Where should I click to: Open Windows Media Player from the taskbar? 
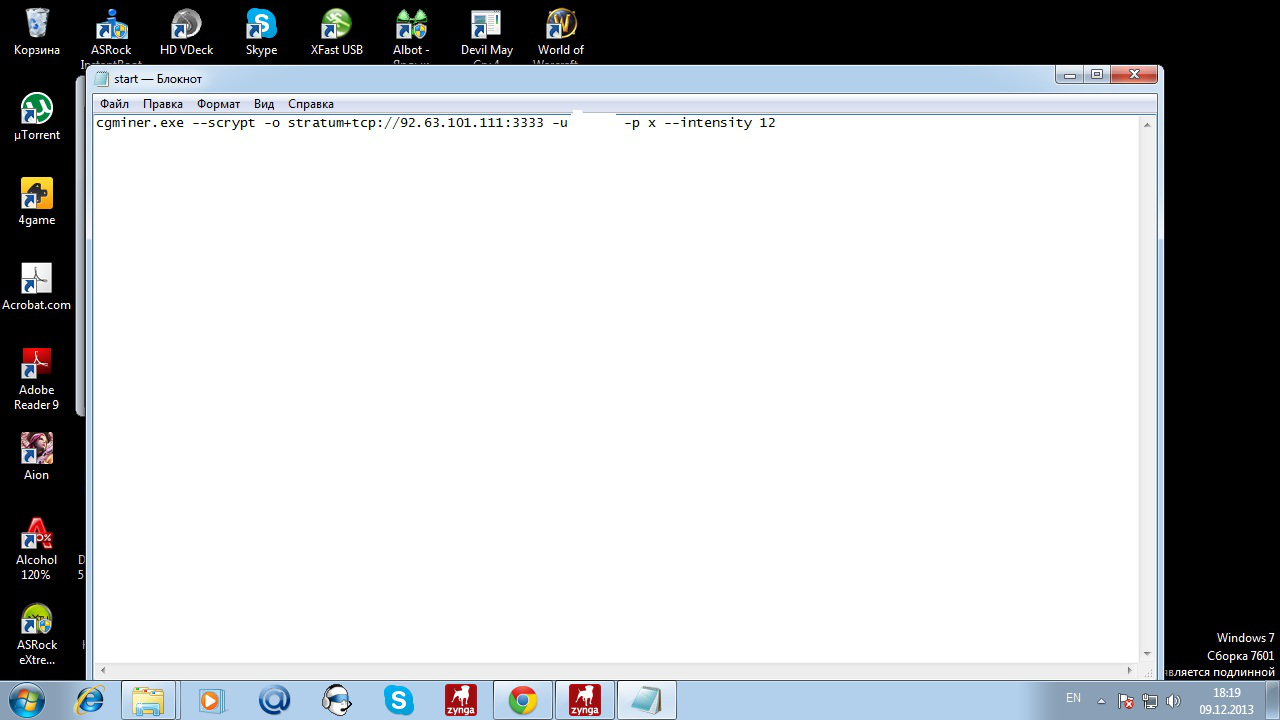[211, 700]
